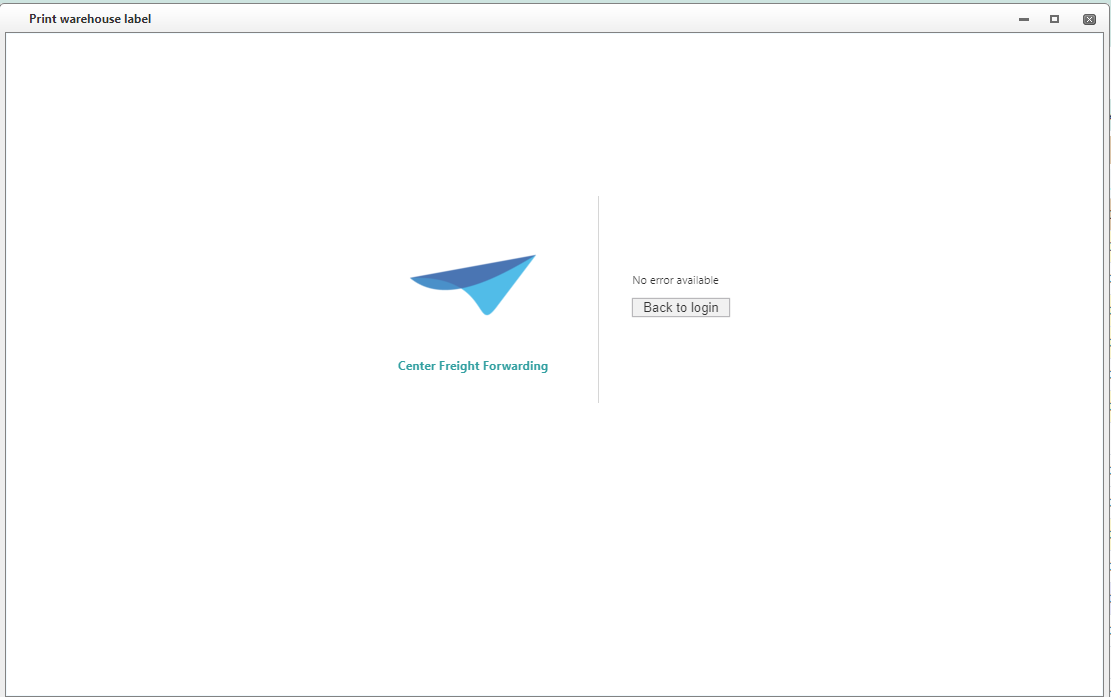This screenshot has height=697, width=1111.
Task: Click the Print warehouse label title
Action: (x=90, y=19)
